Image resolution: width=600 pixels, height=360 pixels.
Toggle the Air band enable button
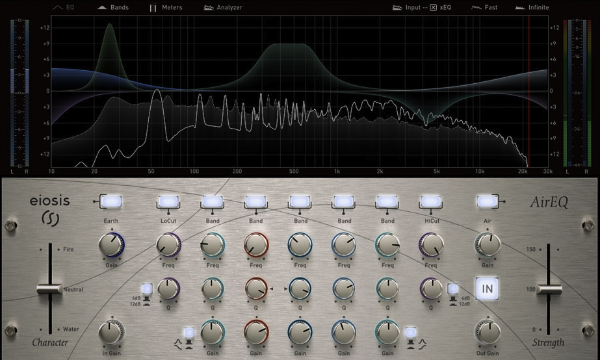point(487,201)
